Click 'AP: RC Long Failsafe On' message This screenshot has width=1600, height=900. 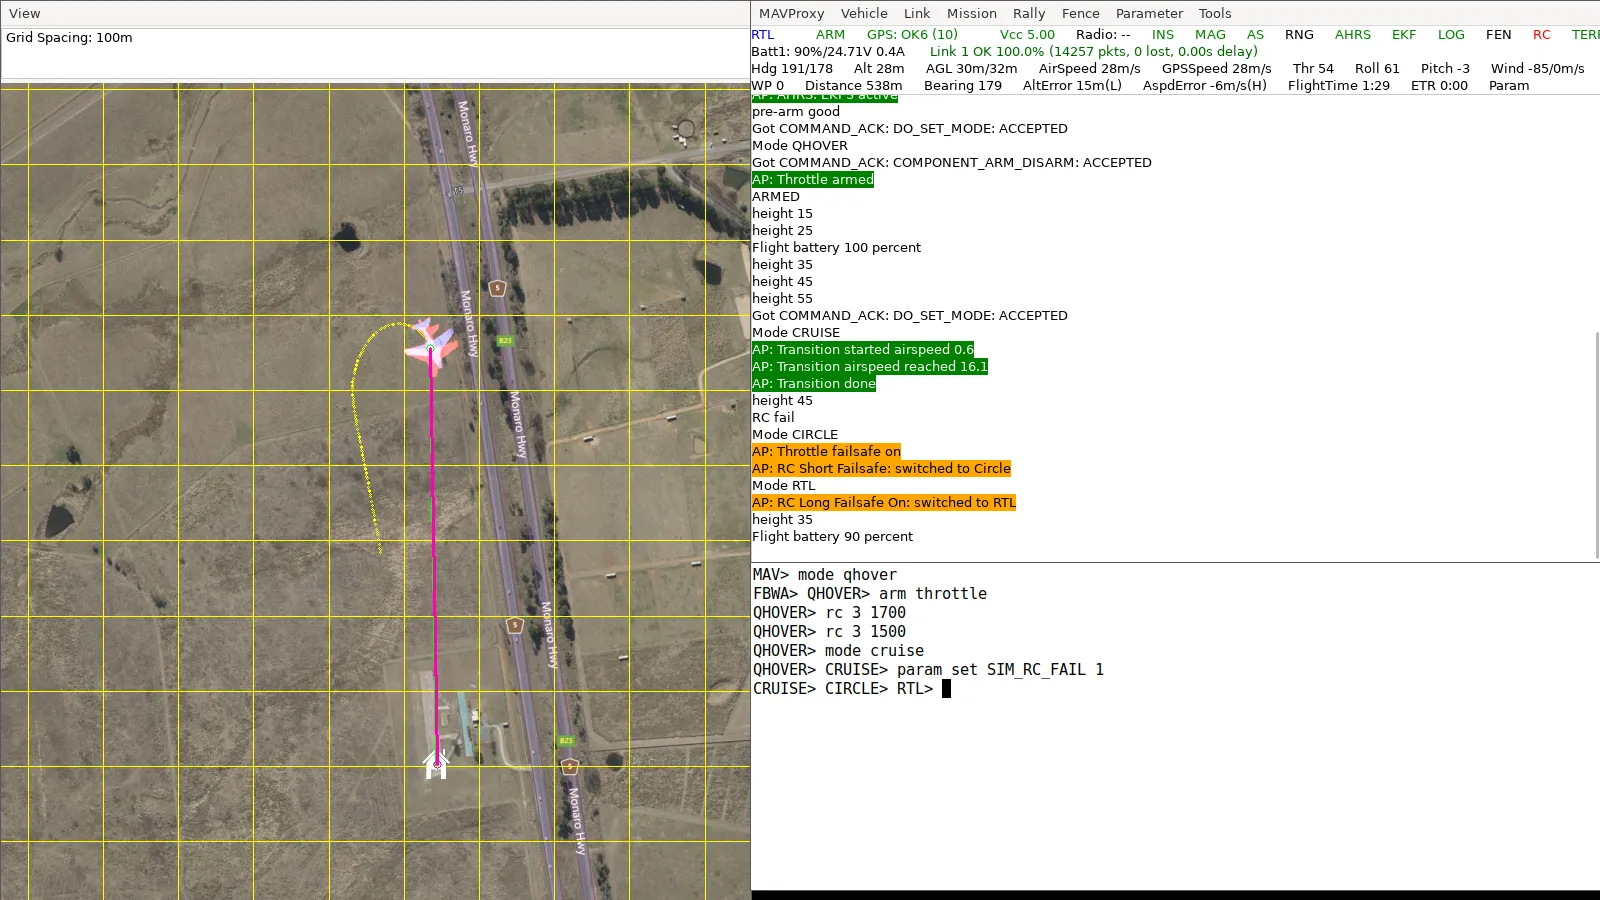[x=884, y=502]
